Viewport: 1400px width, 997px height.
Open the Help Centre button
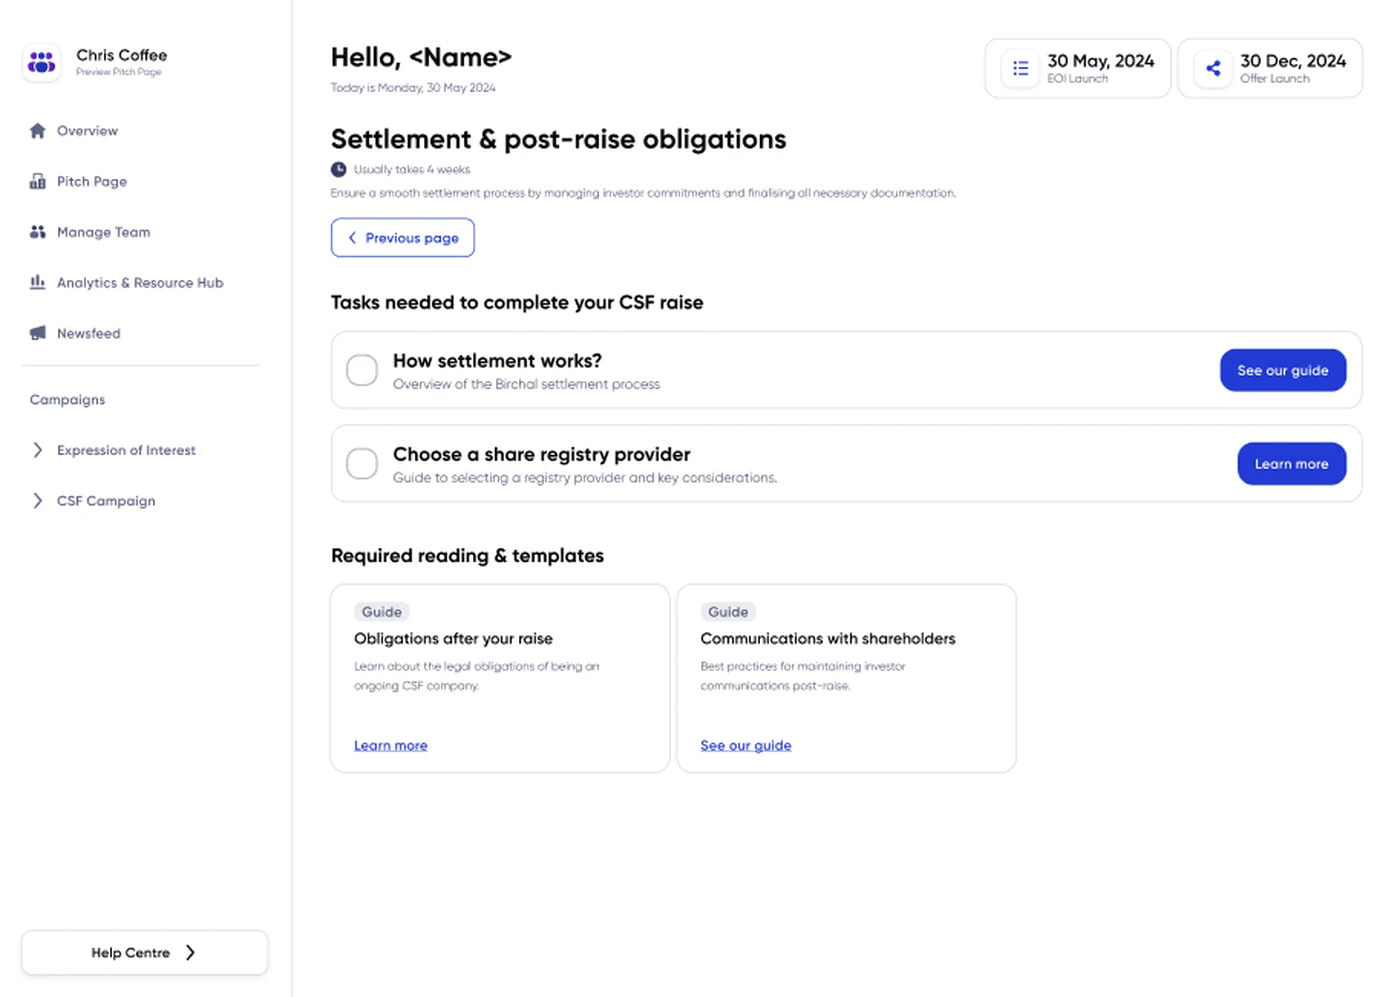pyautogui.click(x=145, y=953)
